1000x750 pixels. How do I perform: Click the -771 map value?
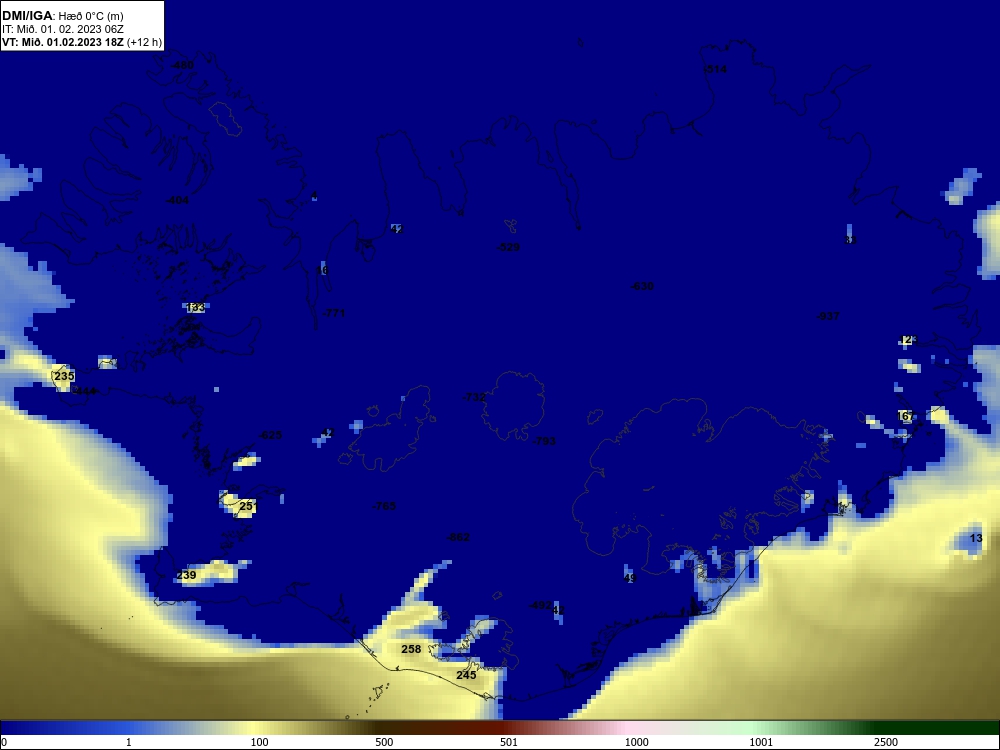click(334, 313)
